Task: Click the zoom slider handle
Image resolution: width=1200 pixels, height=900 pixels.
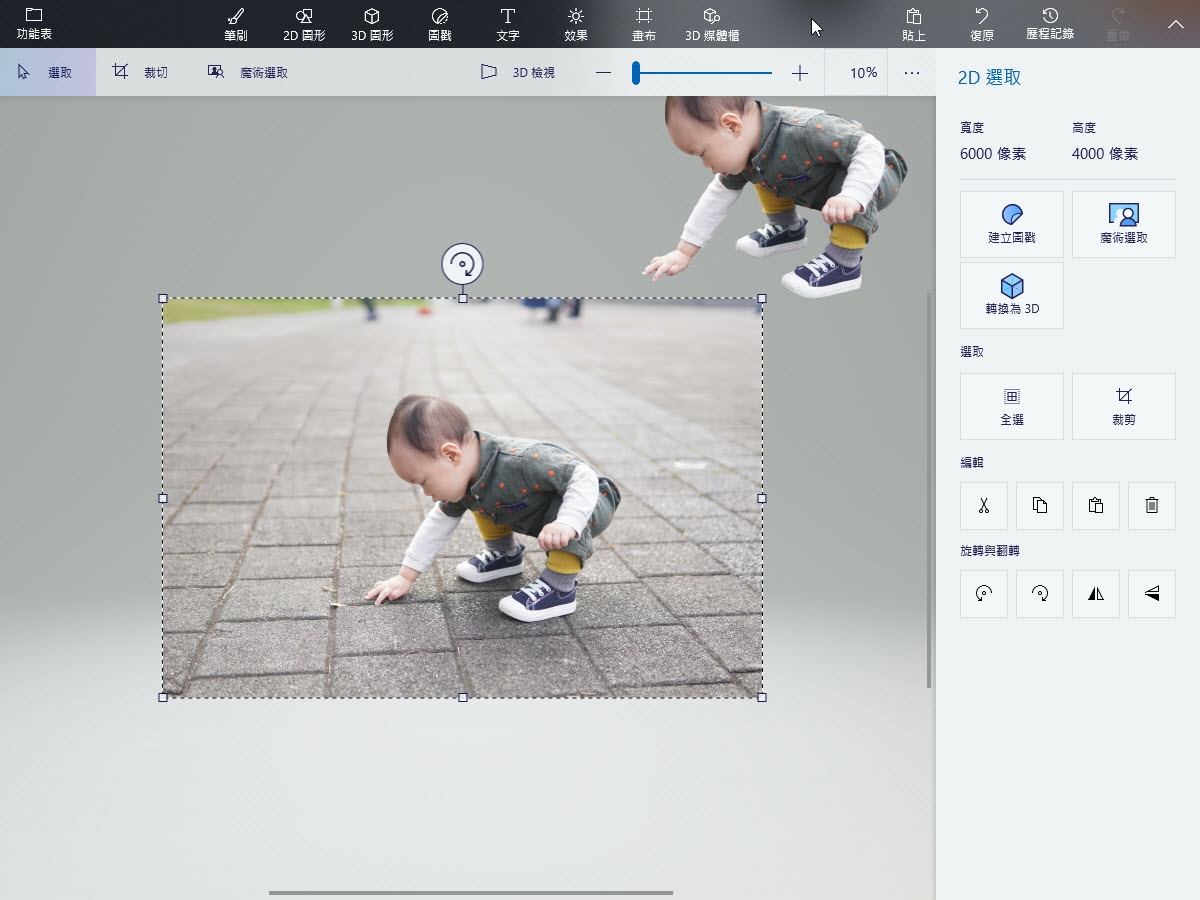Action: [x=635, y=73]
